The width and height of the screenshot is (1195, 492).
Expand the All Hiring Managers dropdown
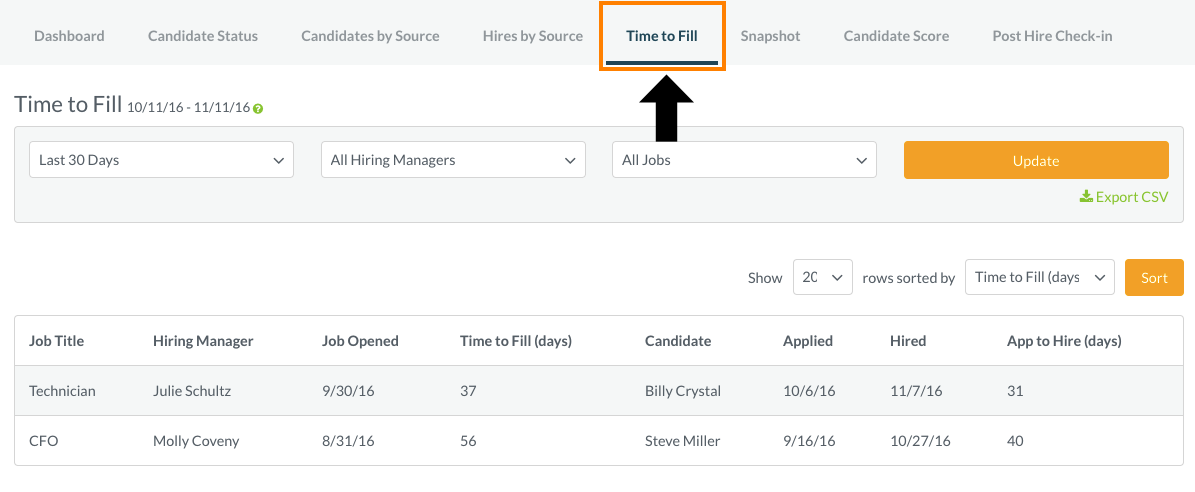point(453,160)
